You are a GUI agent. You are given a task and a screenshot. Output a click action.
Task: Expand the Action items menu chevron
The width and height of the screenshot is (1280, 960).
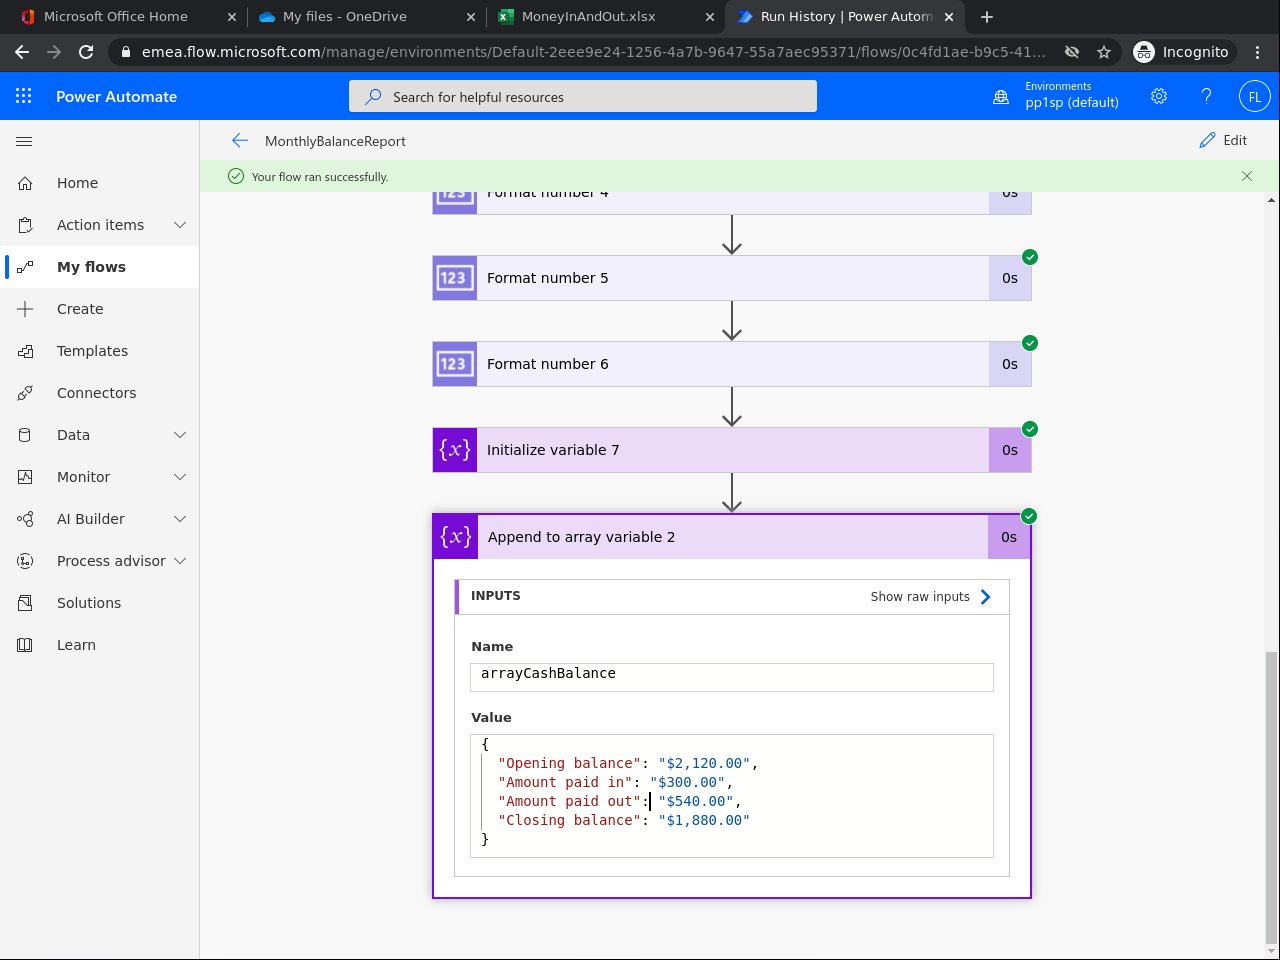tap(180, 225)
